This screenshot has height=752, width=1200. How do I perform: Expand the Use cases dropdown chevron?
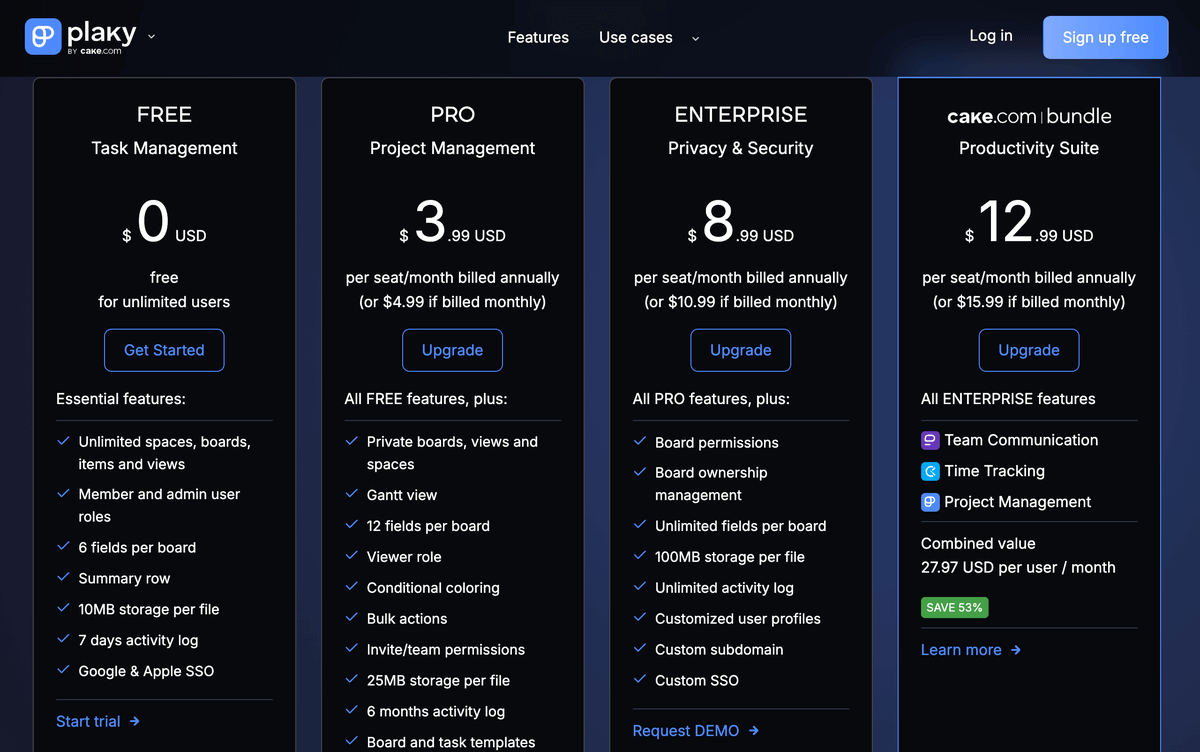click(695, 39)
